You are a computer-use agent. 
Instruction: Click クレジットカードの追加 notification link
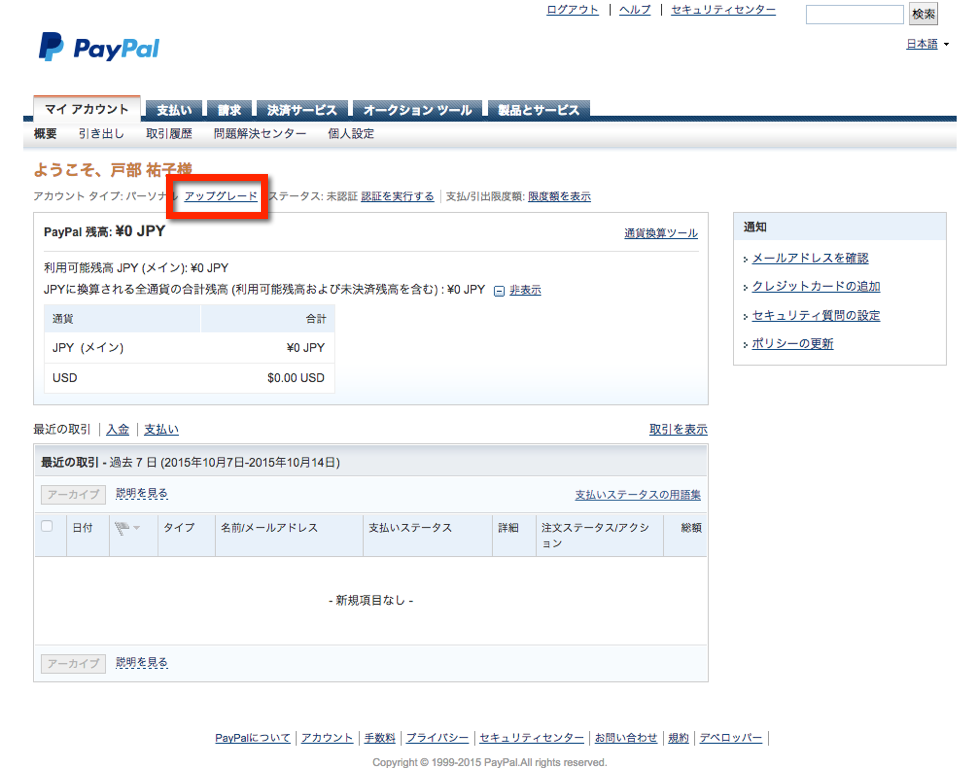point(815,287)
